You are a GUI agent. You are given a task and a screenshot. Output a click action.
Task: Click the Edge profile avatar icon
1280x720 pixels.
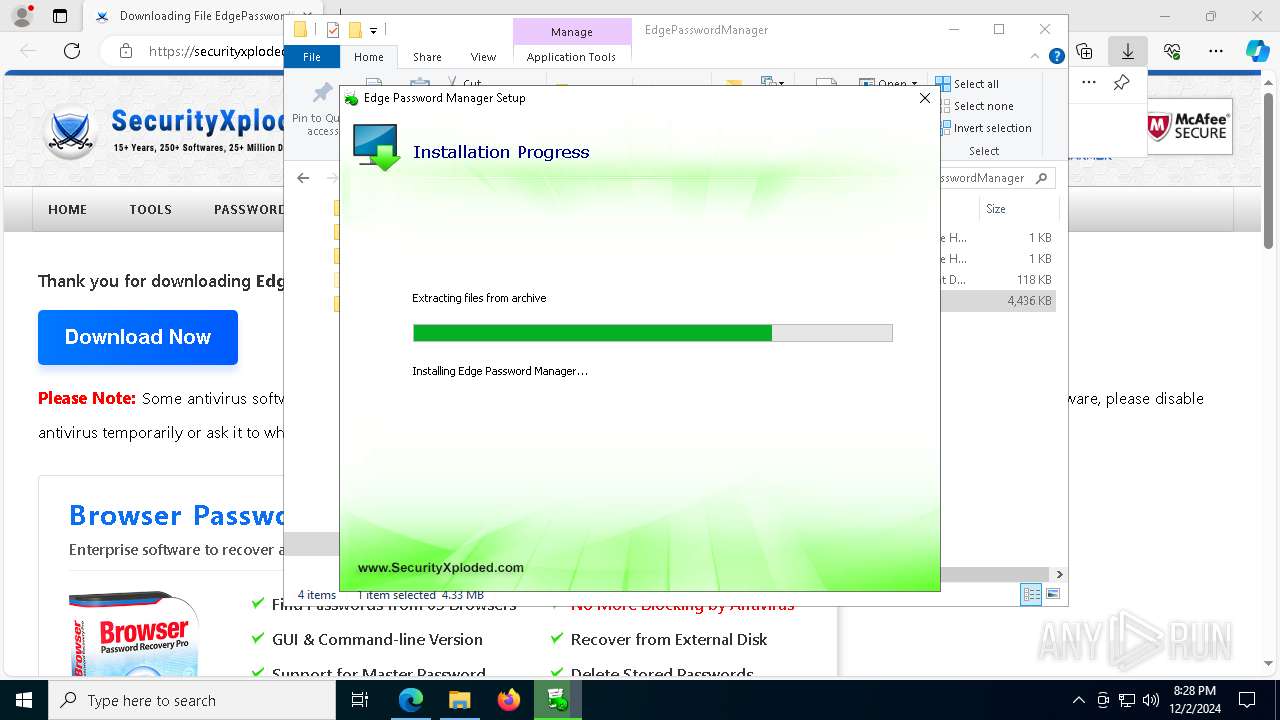pyautogui.click(x=21, y=16)
